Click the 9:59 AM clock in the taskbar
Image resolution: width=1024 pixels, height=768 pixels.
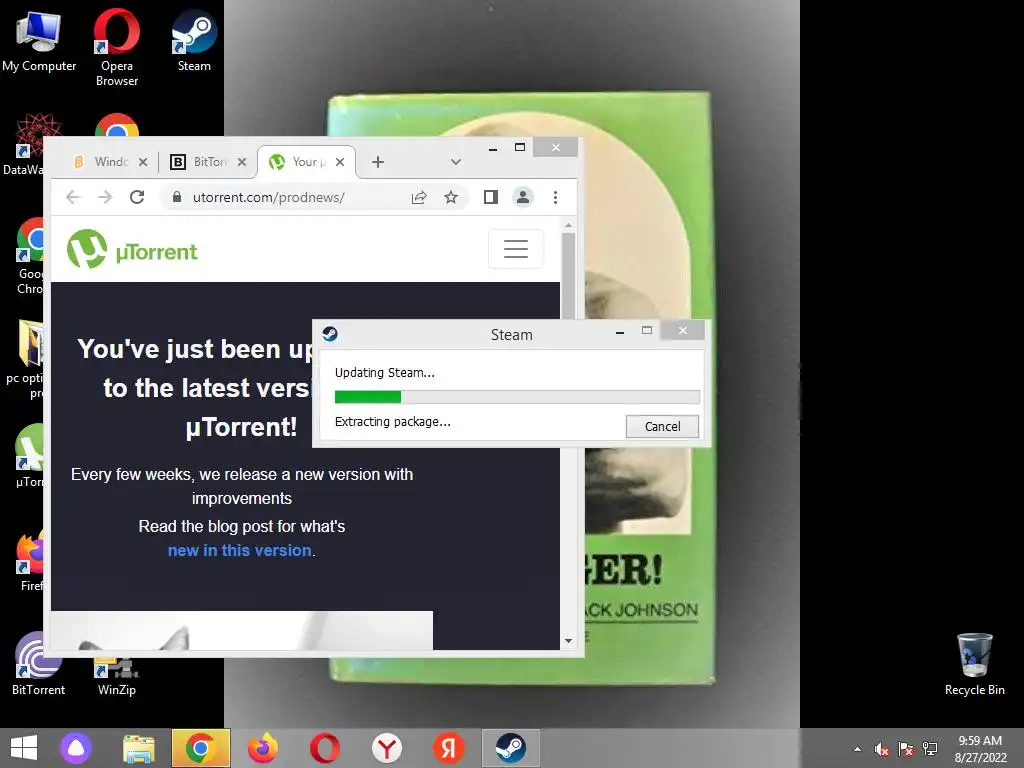980,741
